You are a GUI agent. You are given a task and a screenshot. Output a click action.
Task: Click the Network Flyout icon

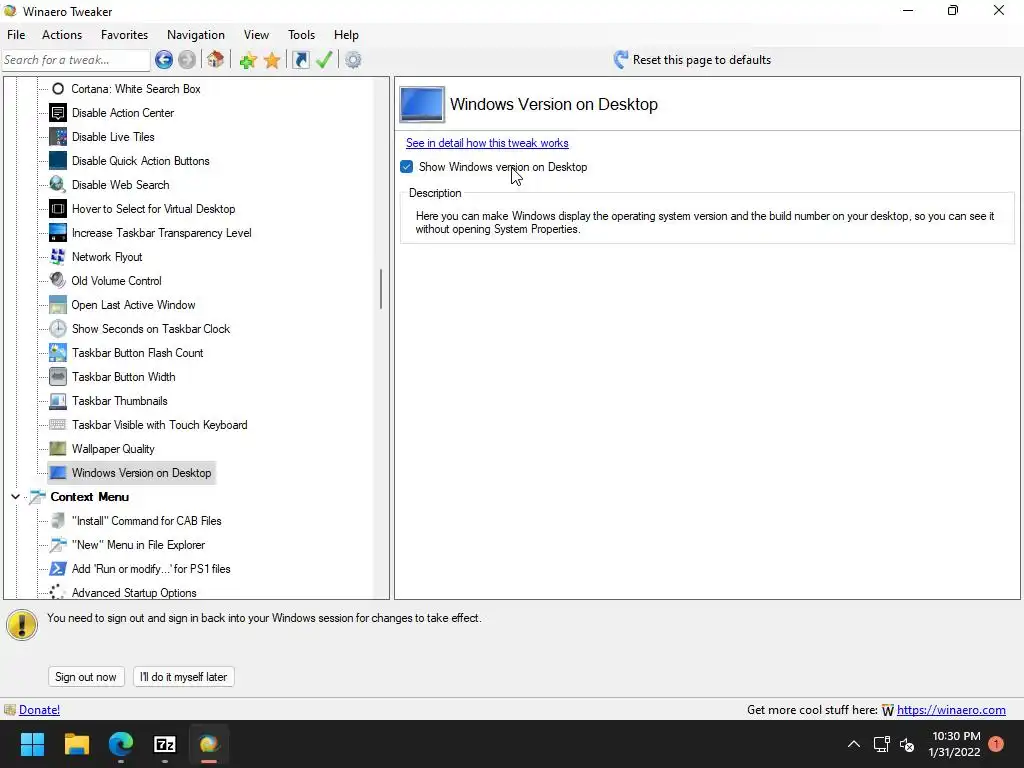58,257
